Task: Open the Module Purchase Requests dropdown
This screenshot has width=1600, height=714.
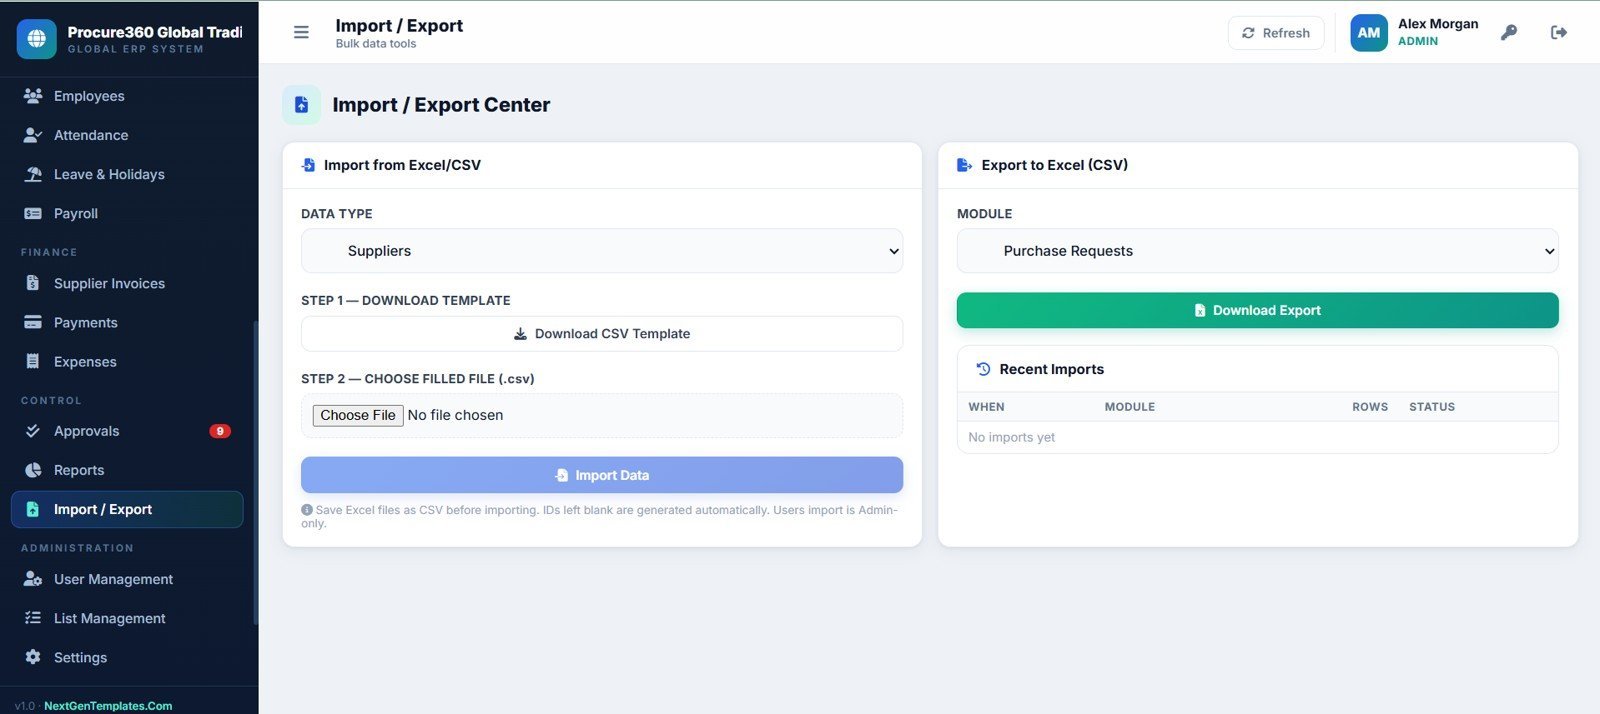Action: (1258, 251)
